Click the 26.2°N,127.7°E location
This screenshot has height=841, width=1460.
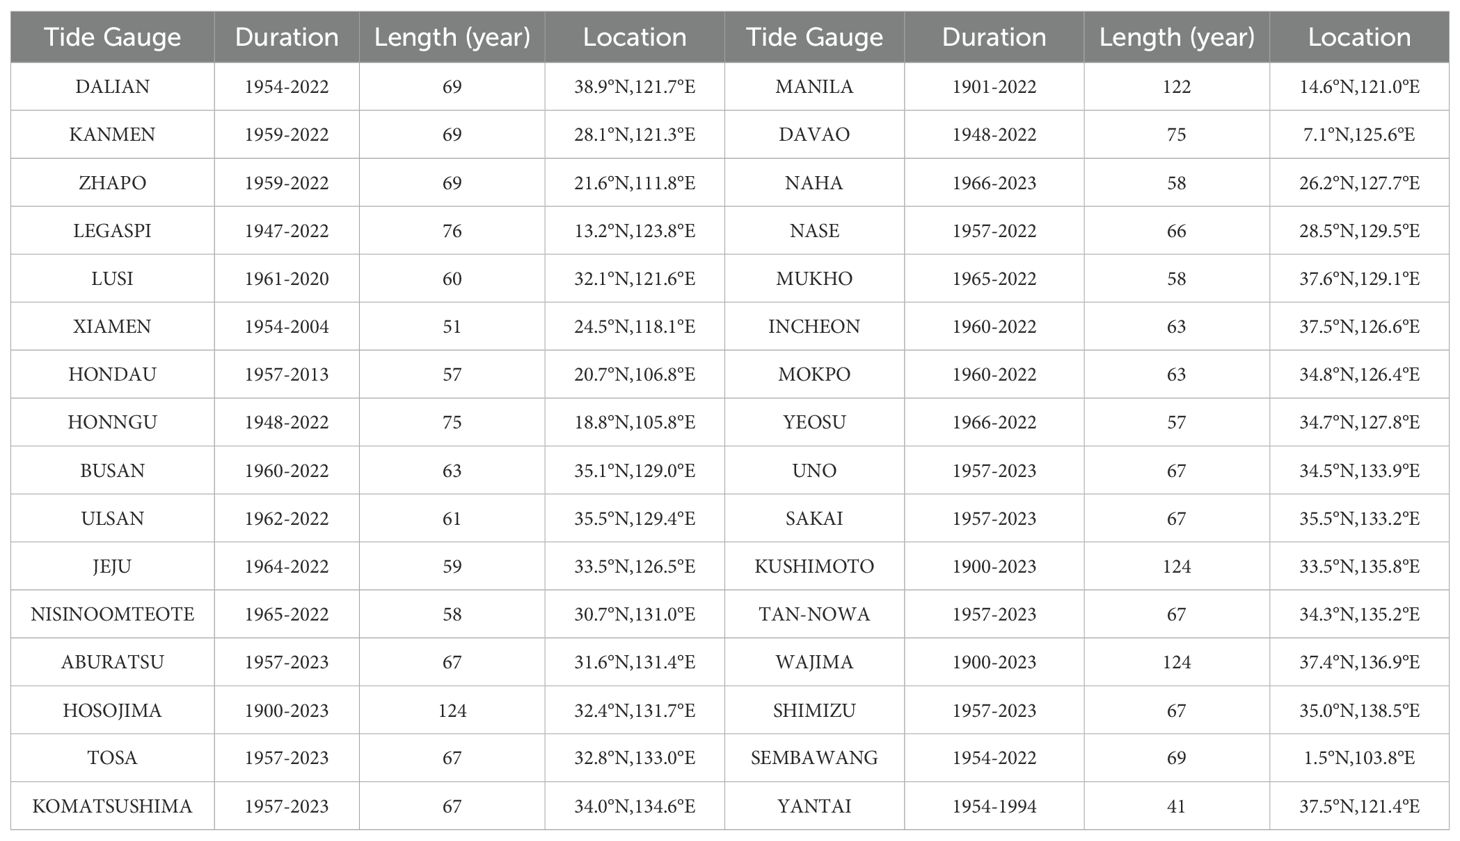[x=1359, y=183]
